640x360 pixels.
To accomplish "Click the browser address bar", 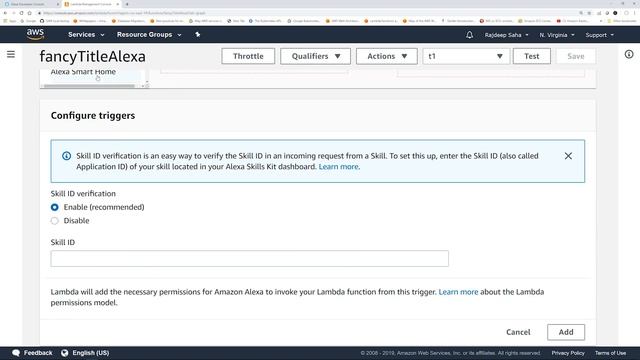I will tap(306, 13).
